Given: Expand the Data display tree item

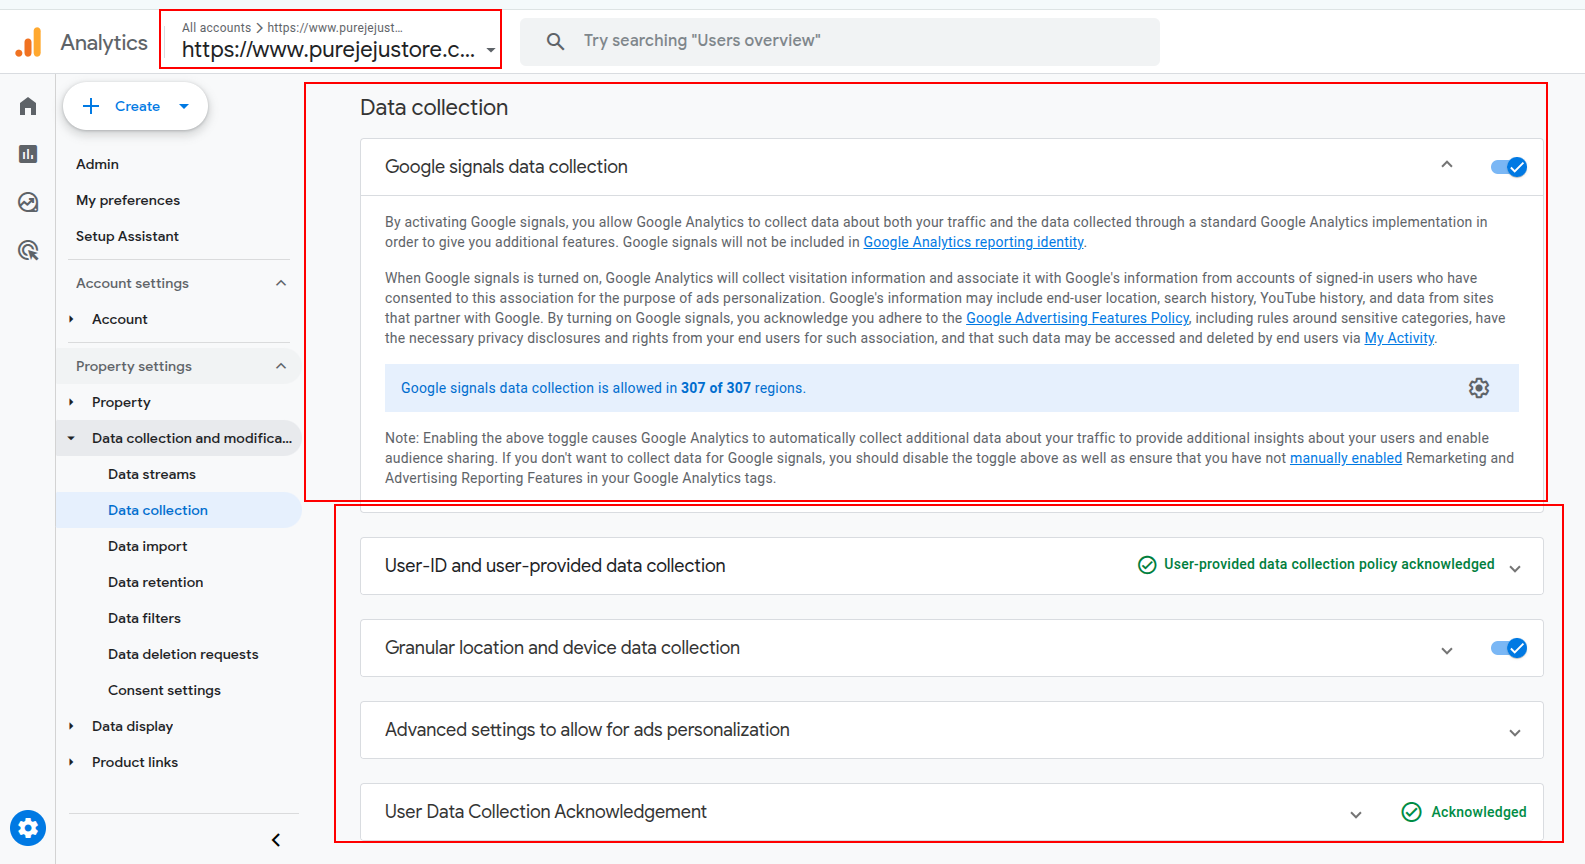Looking at the screenshot, I should (132, 726).
